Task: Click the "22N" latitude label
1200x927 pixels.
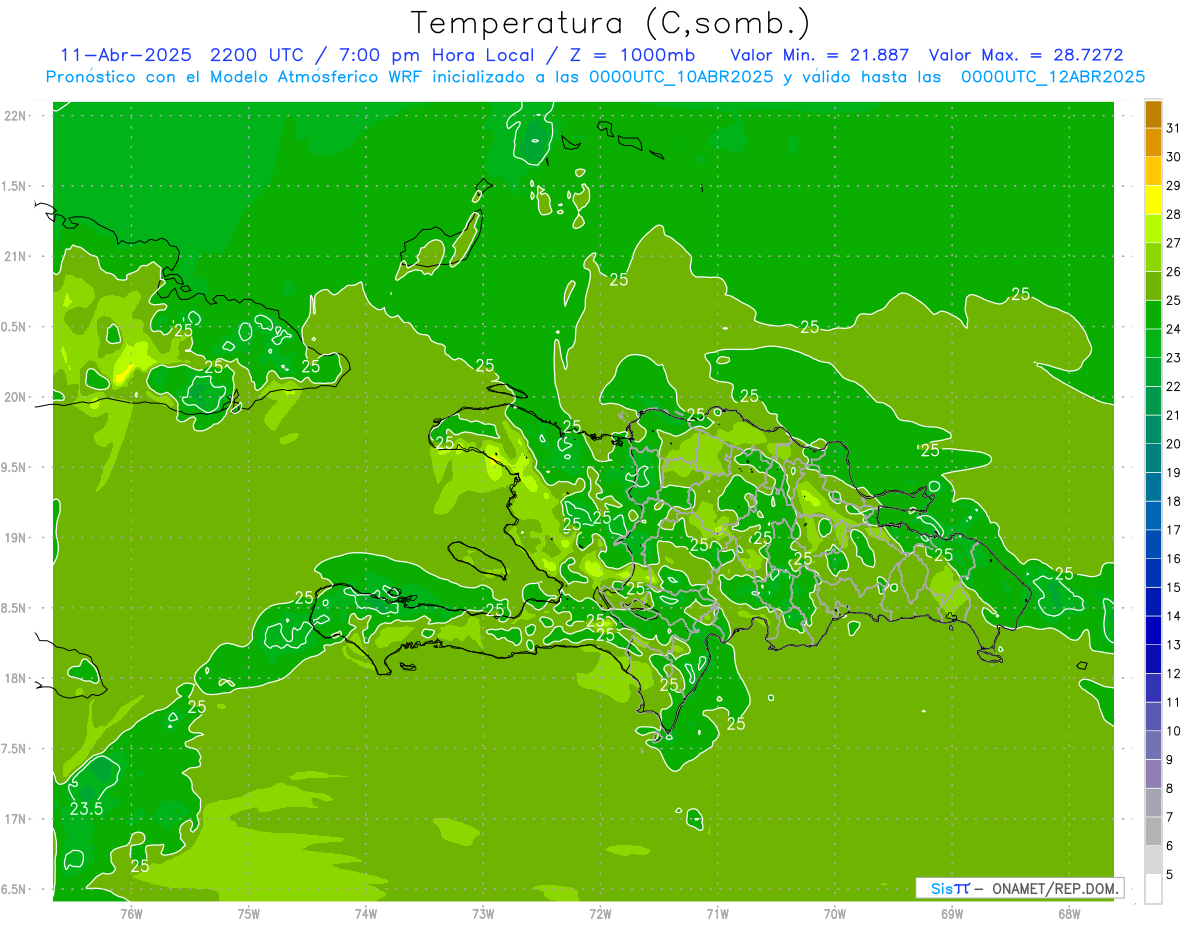Action: (16, 116)
